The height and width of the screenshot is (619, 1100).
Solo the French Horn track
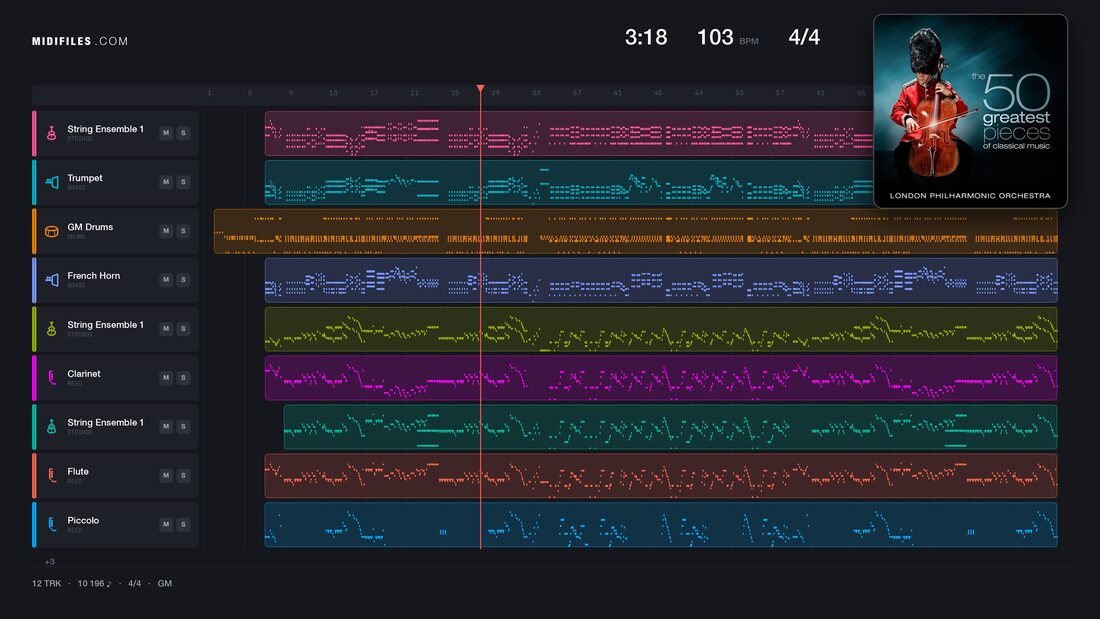[183, 279]
